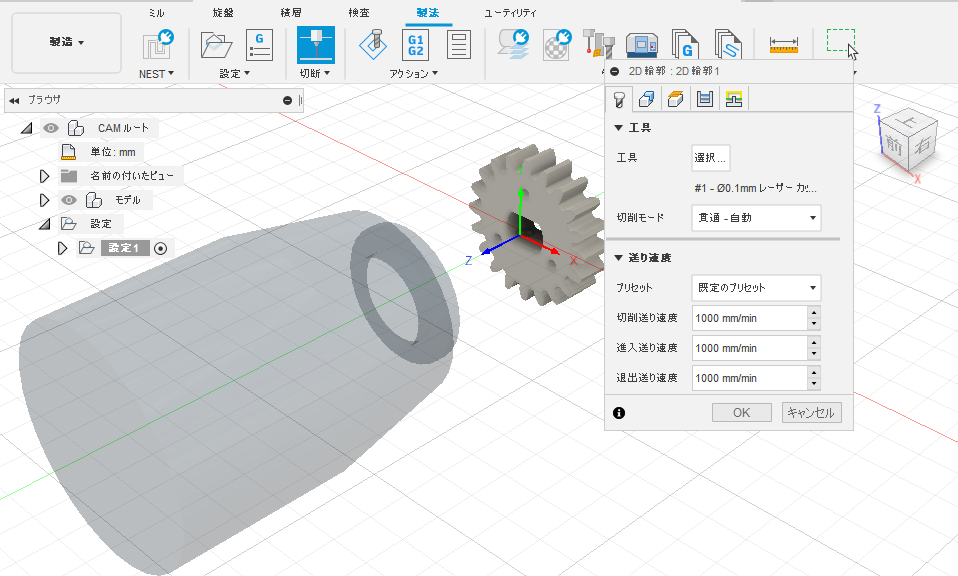Click the 進入送り速度 input field

[x=750, y=348]
